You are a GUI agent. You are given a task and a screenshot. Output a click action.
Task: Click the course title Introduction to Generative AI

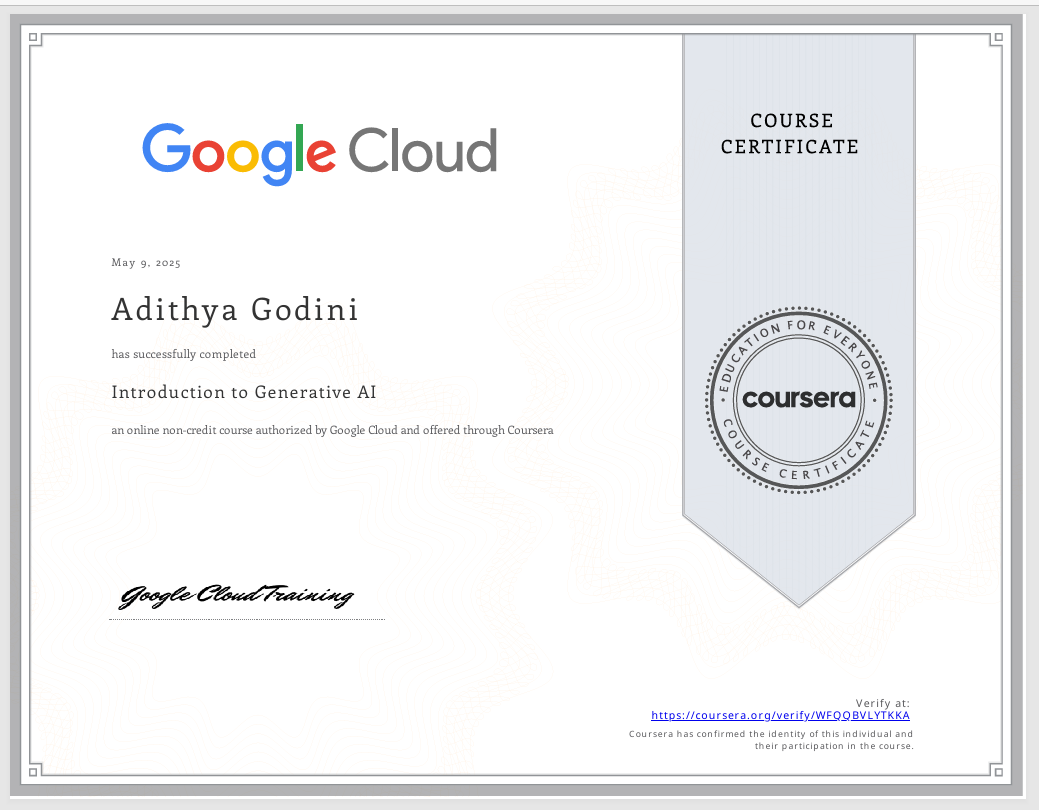tap(244, 392)
